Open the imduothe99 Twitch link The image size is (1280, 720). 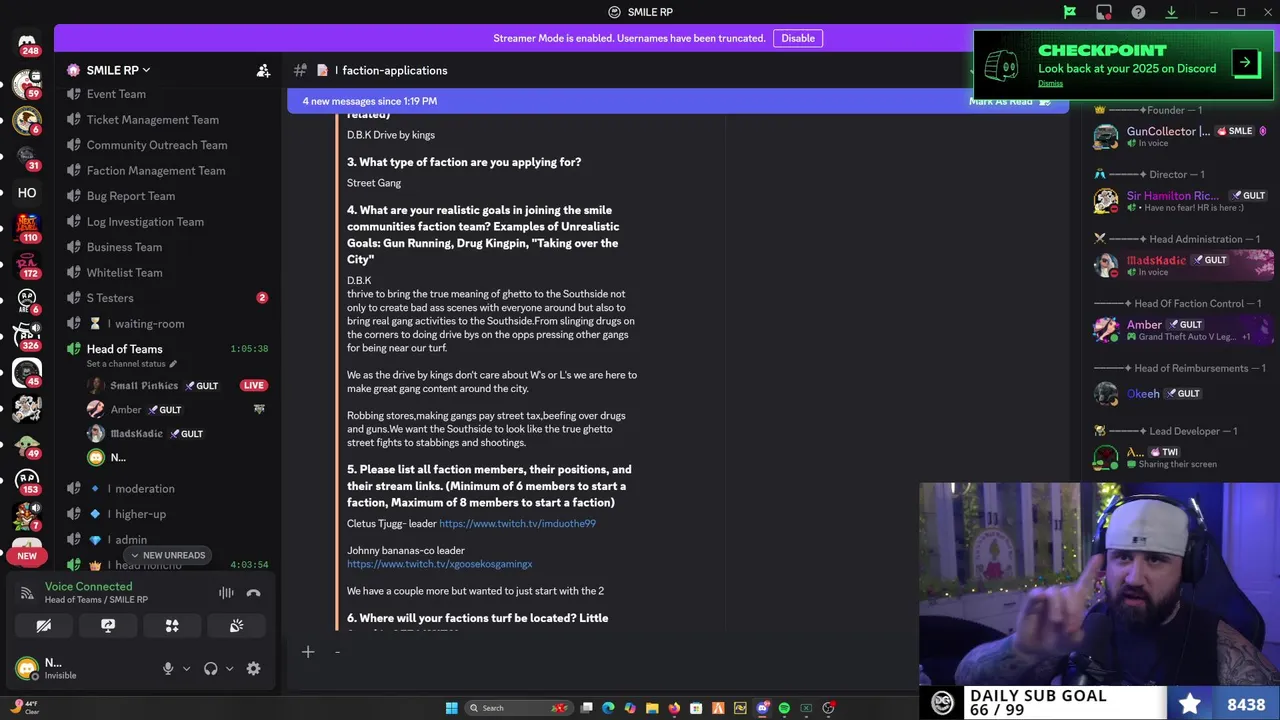point(517,524)
